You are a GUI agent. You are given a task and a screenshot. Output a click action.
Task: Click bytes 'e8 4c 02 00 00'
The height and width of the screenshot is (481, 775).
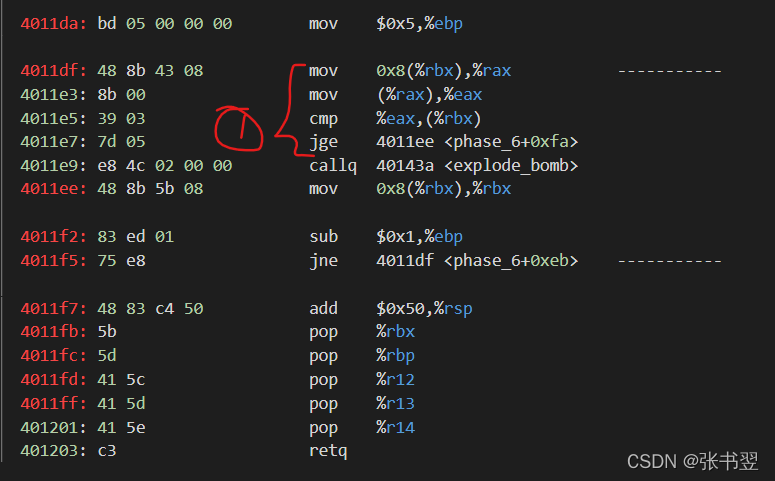[165, 165]
